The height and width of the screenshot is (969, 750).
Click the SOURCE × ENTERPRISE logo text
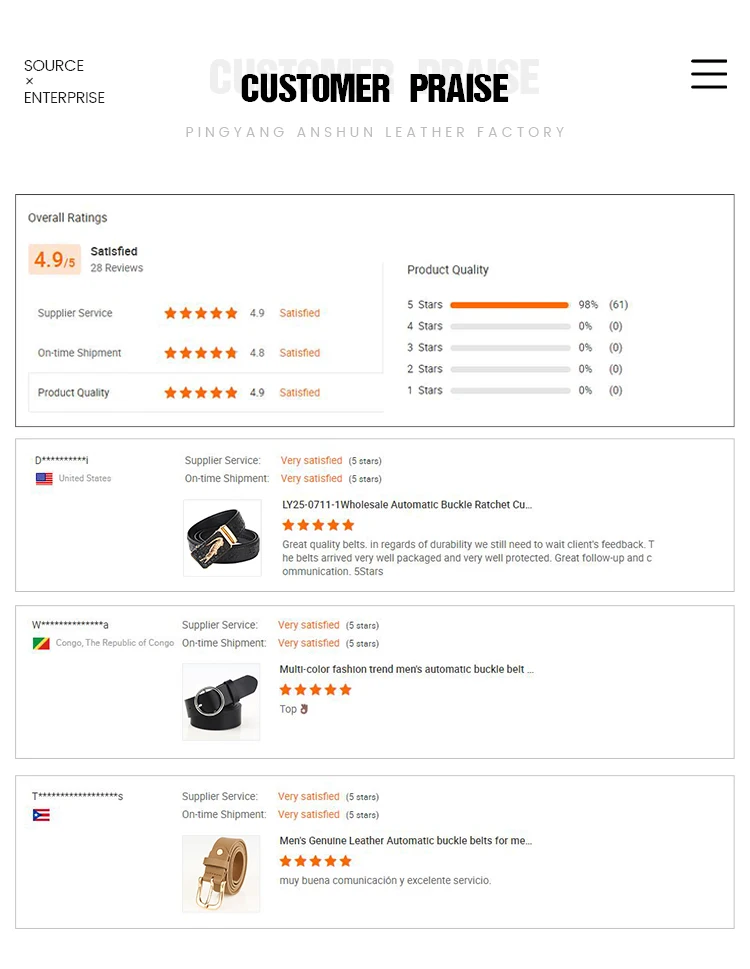[64, 82]
